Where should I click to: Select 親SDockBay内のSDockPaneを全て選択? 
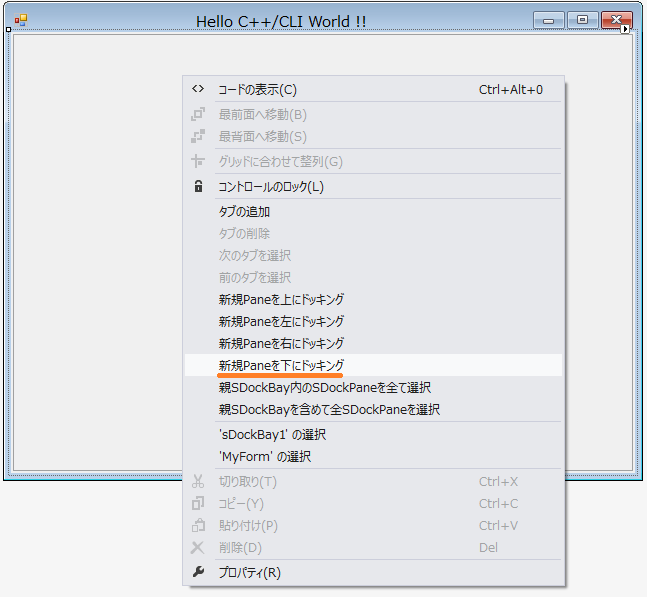pyautogui.click(x=373, y=387)
